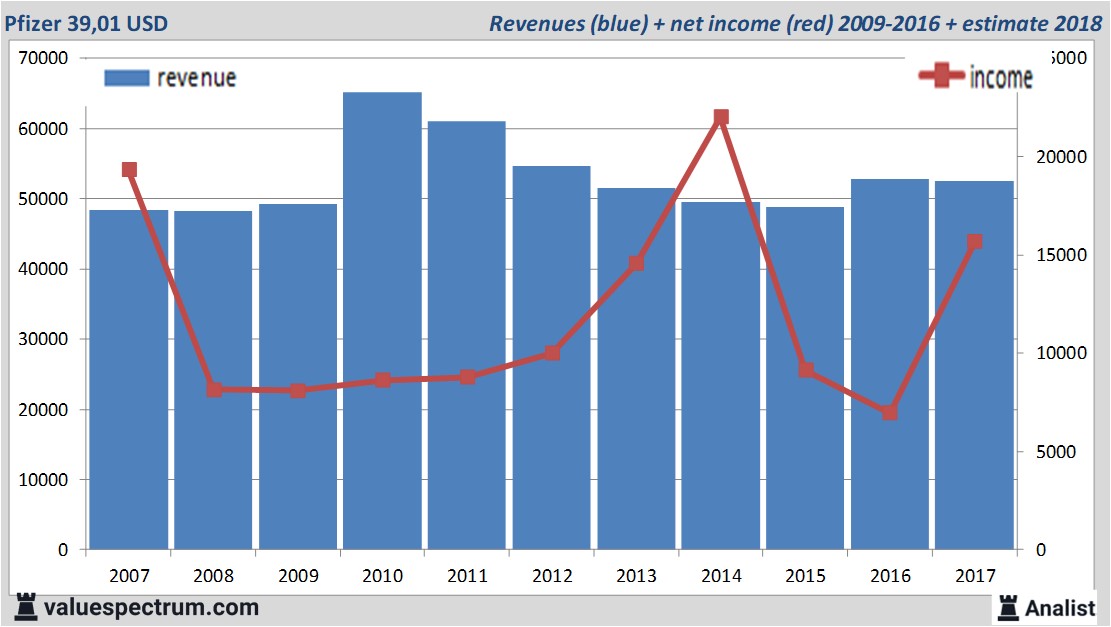Select the 2014 revenue bar
The image size is (1111, 627).
point(721,375)
